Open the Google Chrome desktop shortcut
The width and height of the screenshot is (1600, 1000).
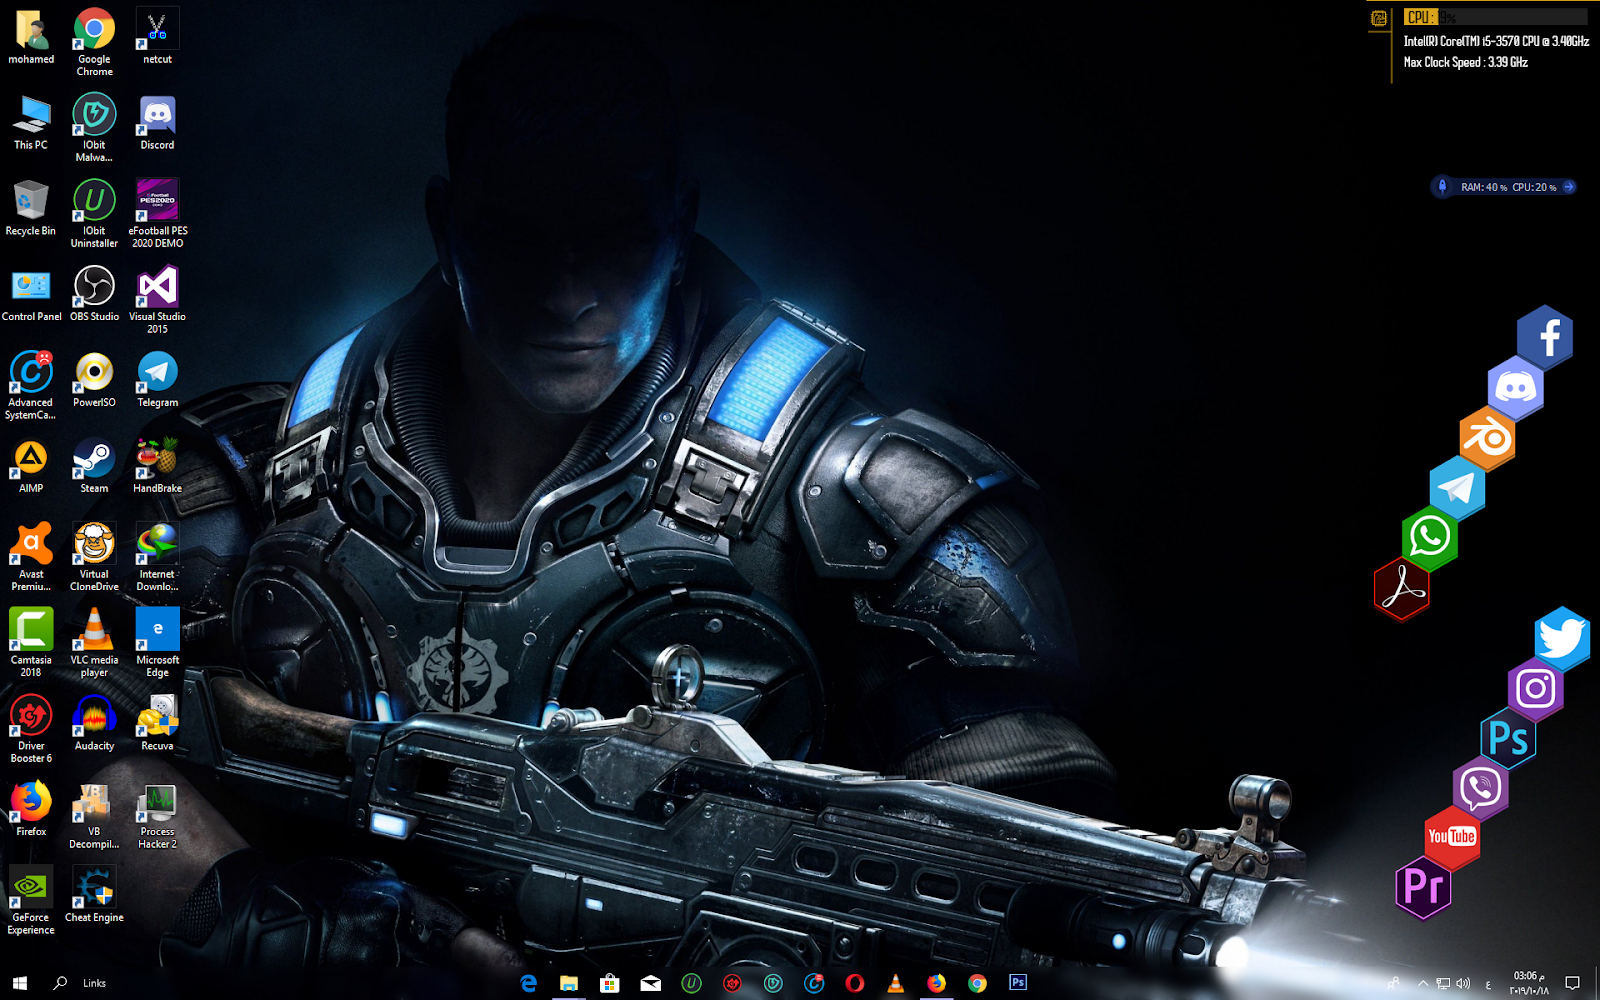[94, 43]
